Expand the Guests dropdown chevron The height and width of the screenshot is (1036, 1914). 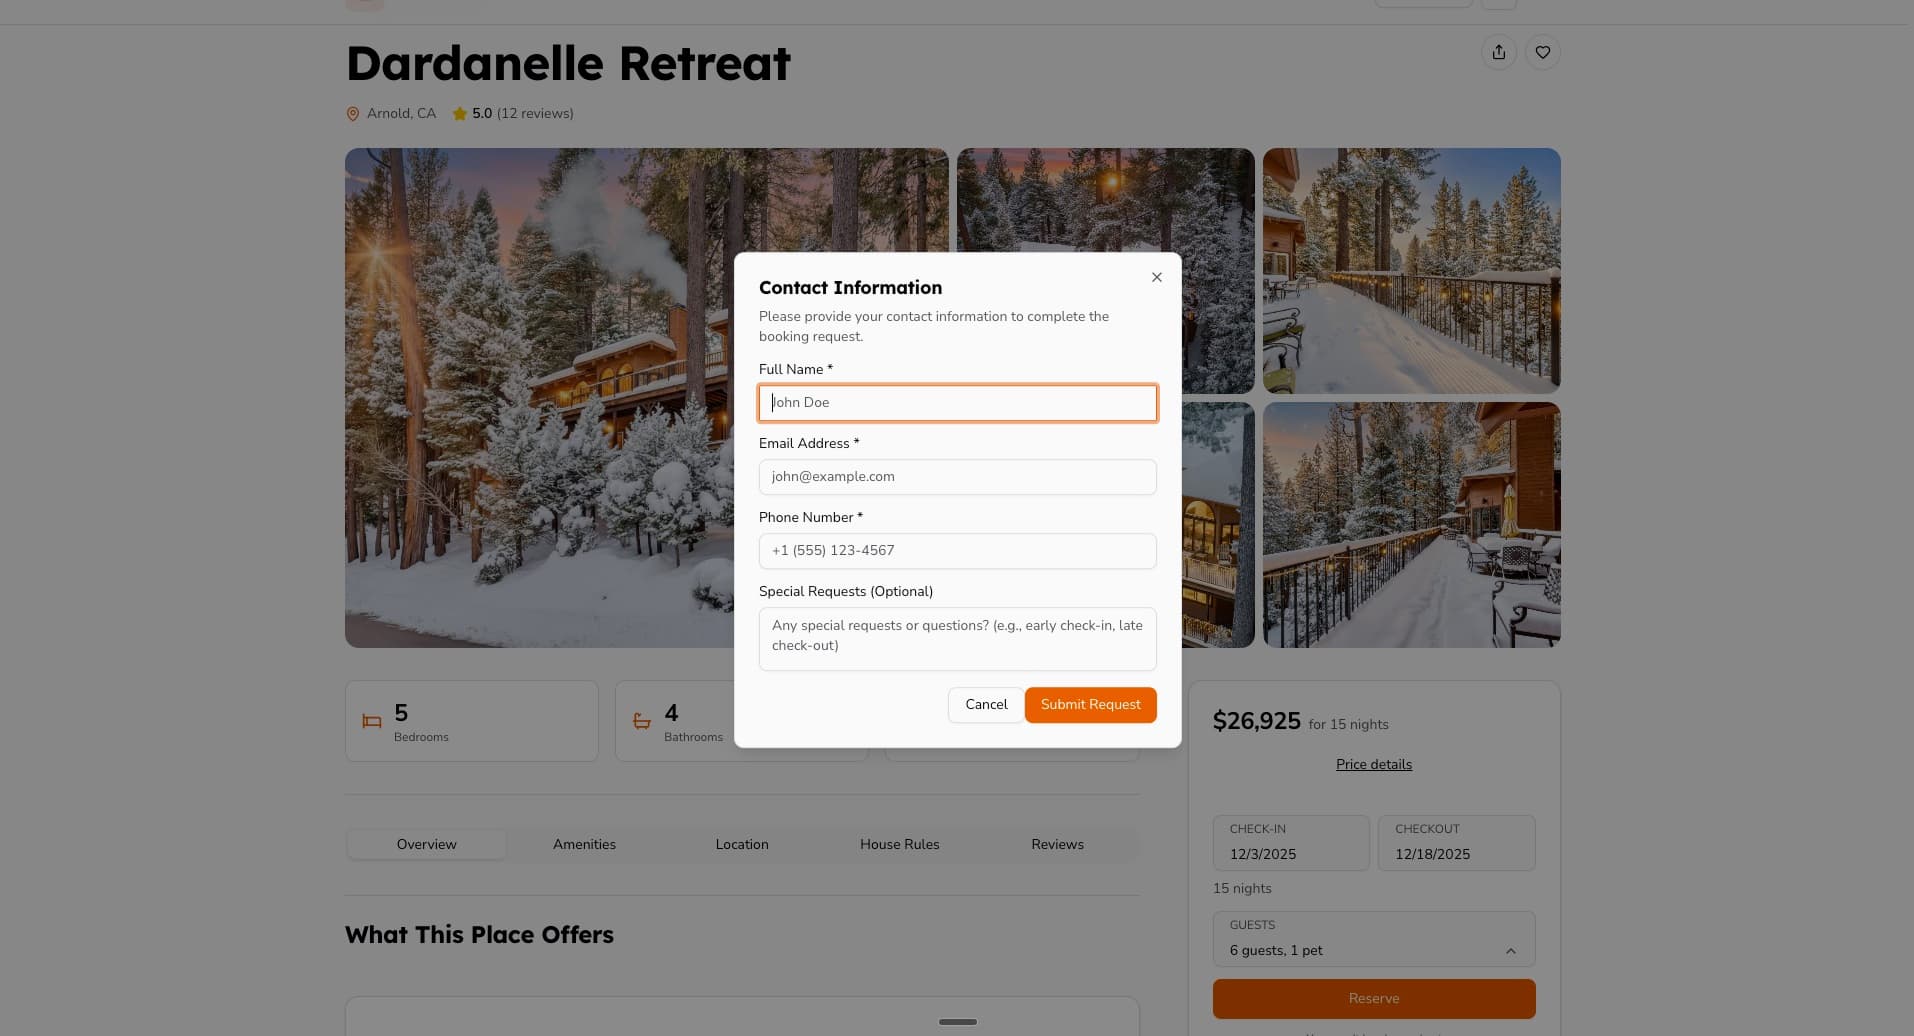pyautogui.click(x=1510, y=951)
